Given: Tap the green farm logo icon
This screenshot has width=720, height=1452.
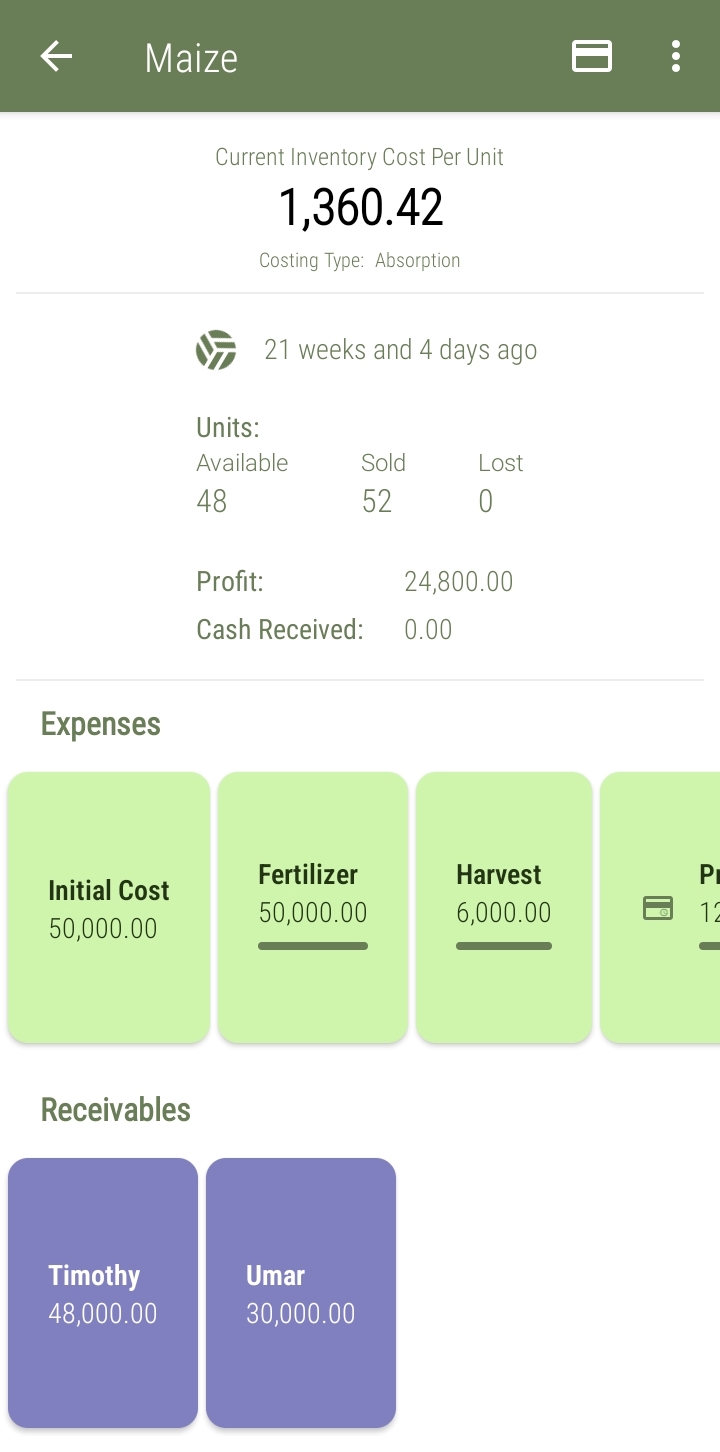Looking at the screenshot, I should coord(216,350).
